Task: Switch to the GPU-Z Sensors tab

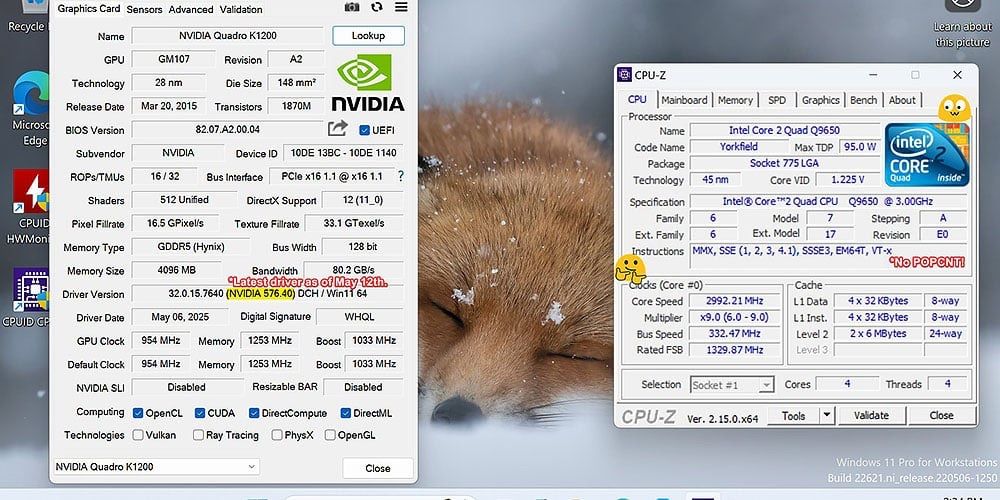Action: coord(144,10)
